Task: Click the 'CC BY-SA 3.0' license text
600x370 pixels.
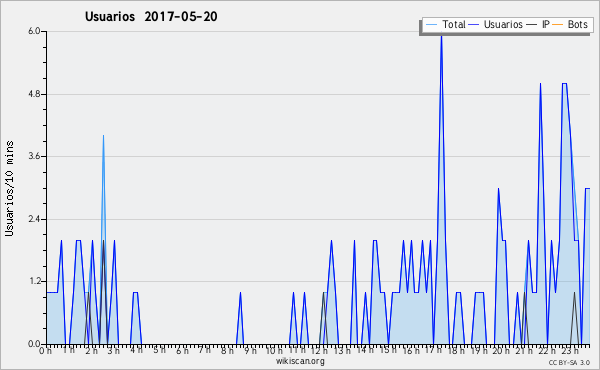Action: [x=569, y=362]
